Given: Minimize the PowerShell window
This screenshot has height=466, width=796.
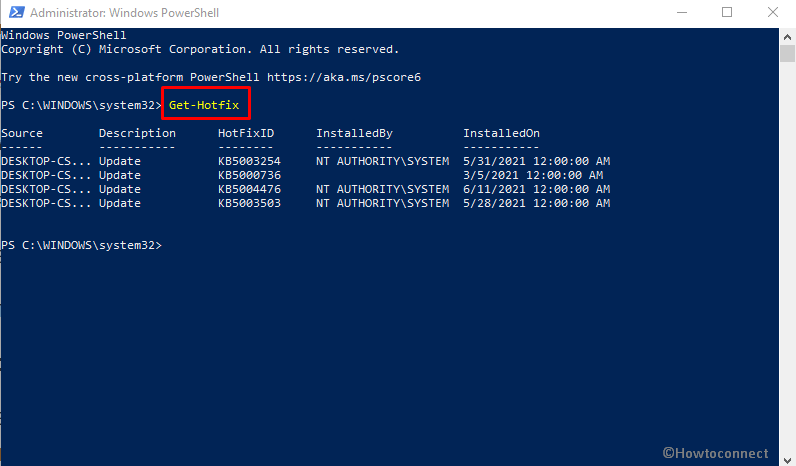Looking at the screenshot, I should tap(682, 12).
